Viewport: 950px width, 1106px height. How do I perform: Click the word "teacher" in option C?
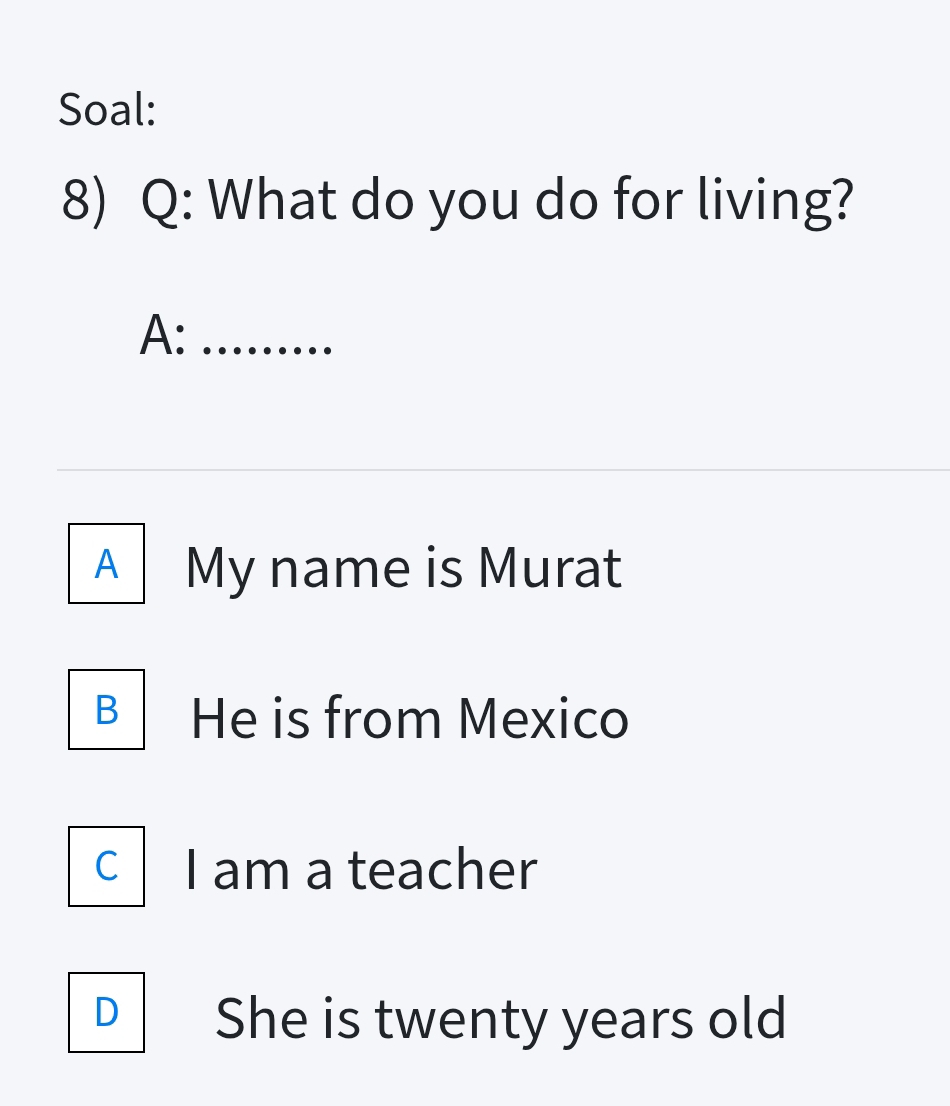442,869
